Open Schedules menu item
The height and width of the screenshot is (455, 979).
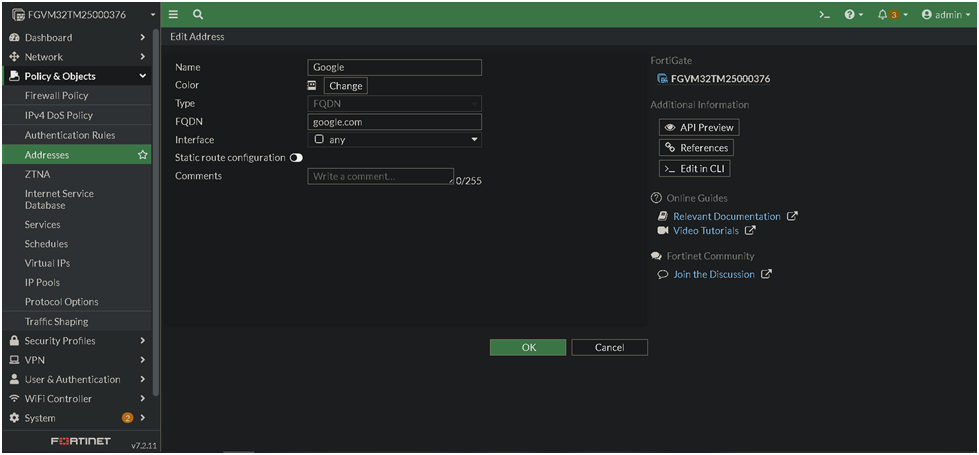coord(77,244)
